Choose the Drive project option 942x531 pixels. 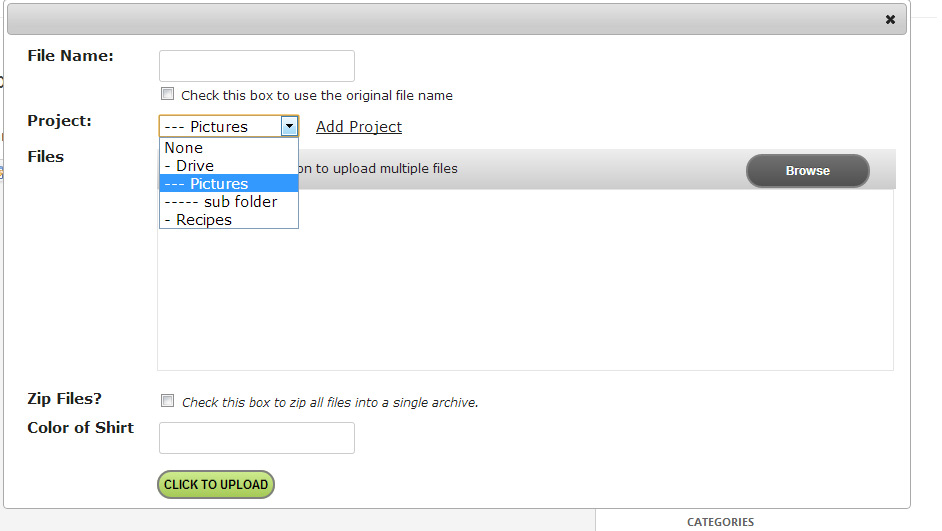point(228,166)
